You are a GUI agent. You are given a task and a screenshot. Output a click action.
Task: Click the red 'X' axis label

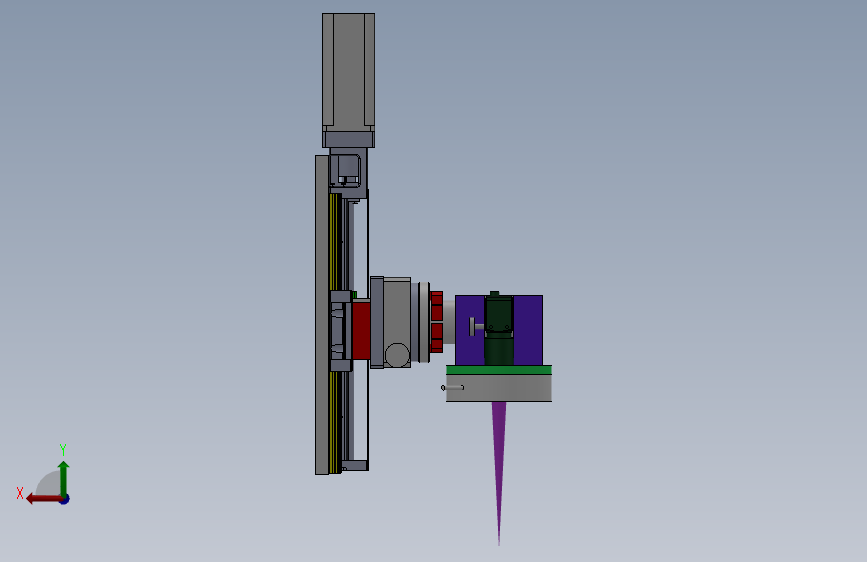coord(20,493)
